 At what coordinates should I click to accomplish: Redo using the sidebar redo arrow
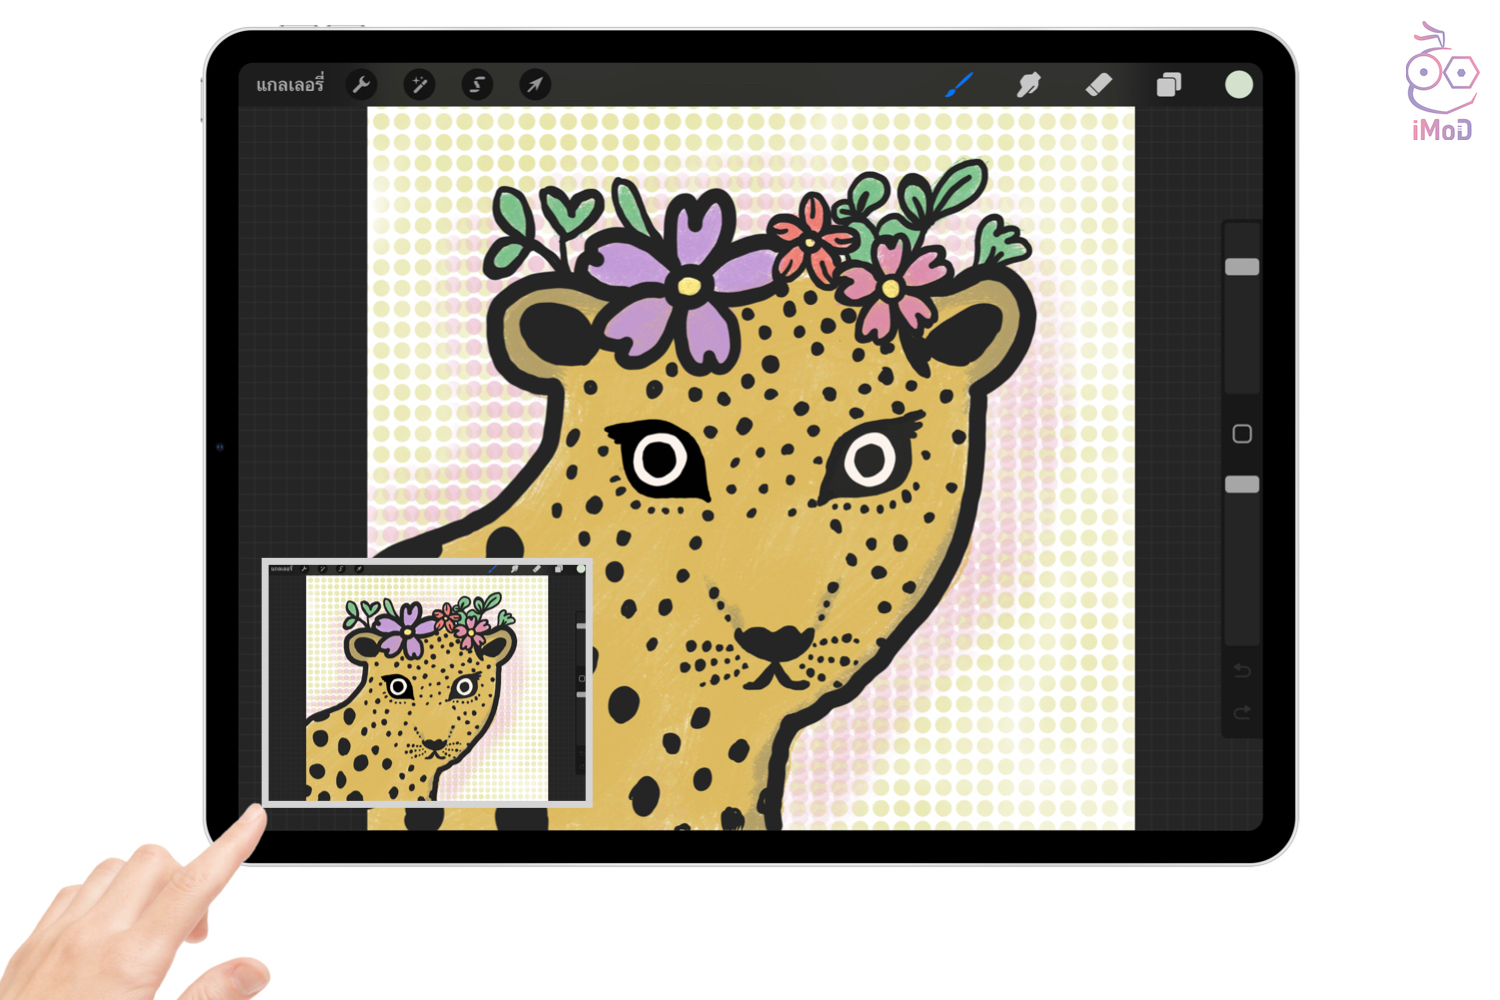click(x=1242, y=713)
